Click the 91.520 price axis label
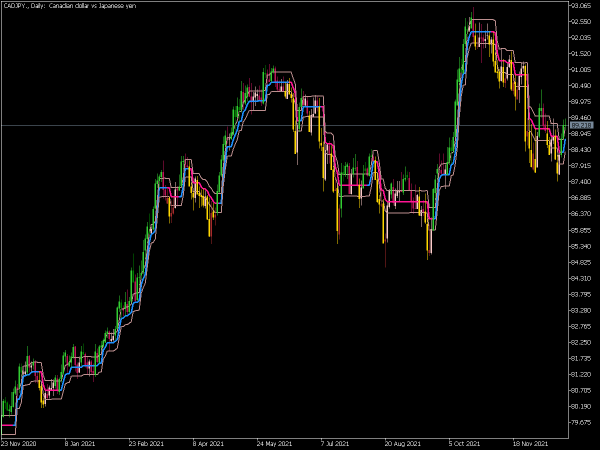 [x=580, y=54]
